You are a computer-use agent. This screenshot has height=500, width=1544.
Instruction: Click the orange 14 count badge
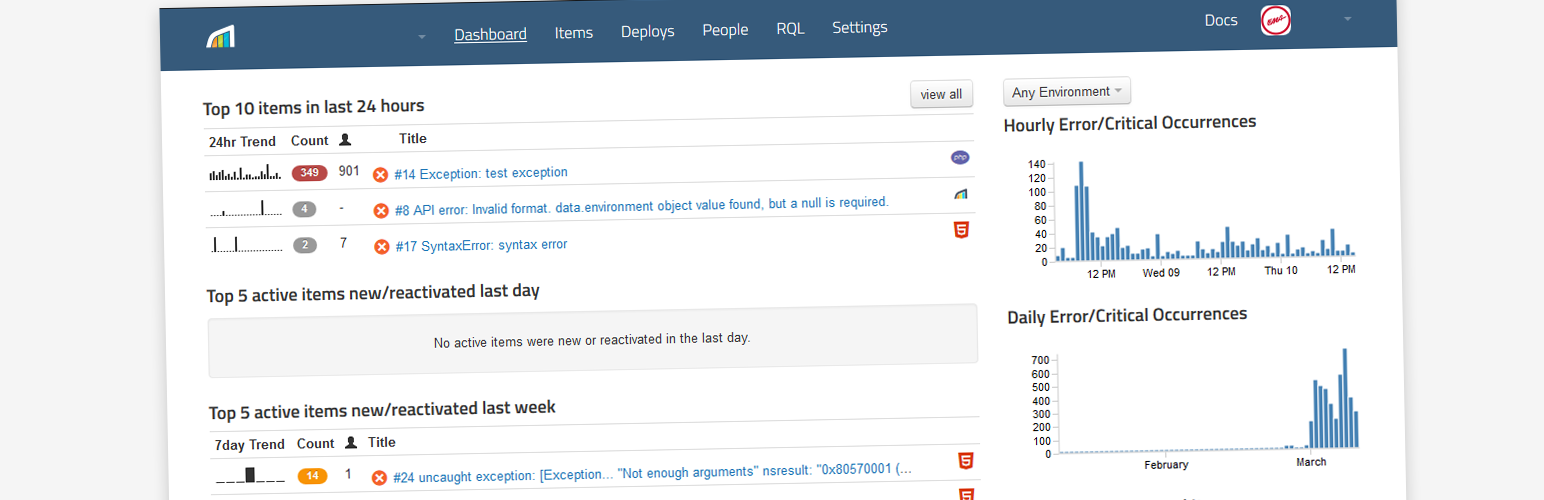(312, 476)
